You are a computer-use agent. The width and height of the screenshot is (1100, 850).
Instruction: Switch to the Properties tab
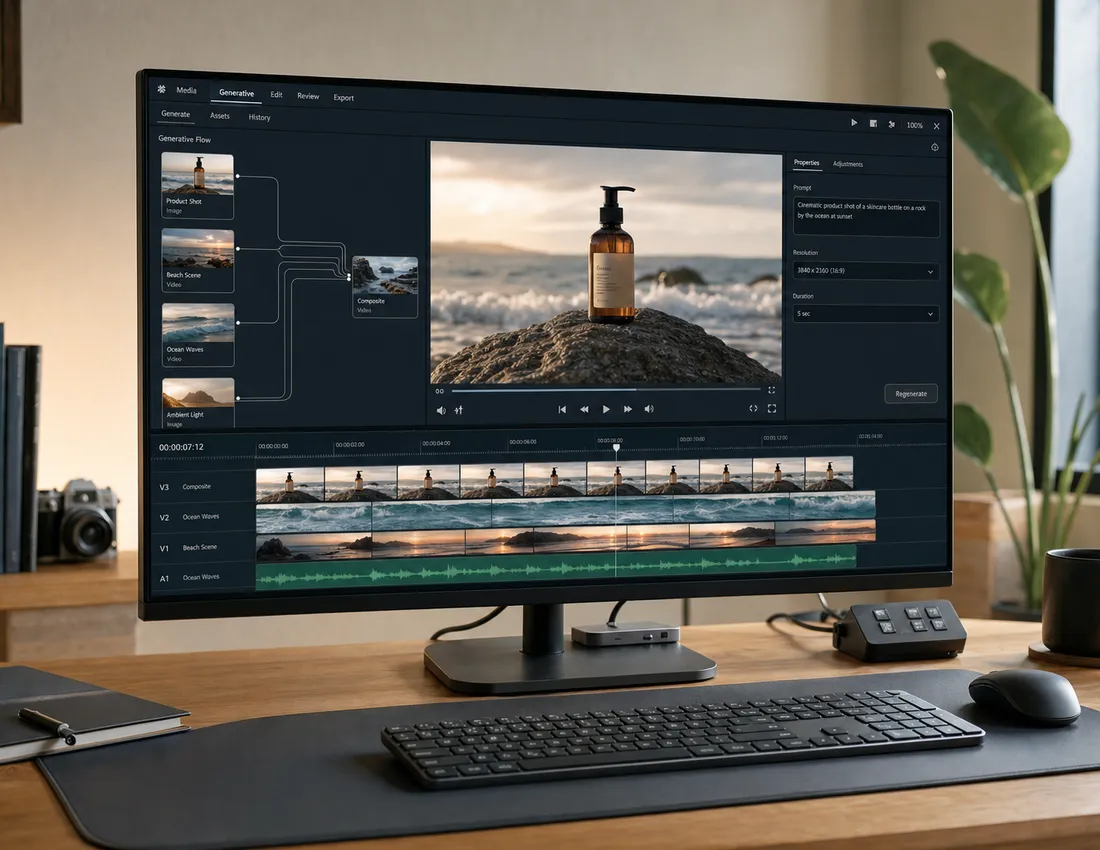coord(806,163)
